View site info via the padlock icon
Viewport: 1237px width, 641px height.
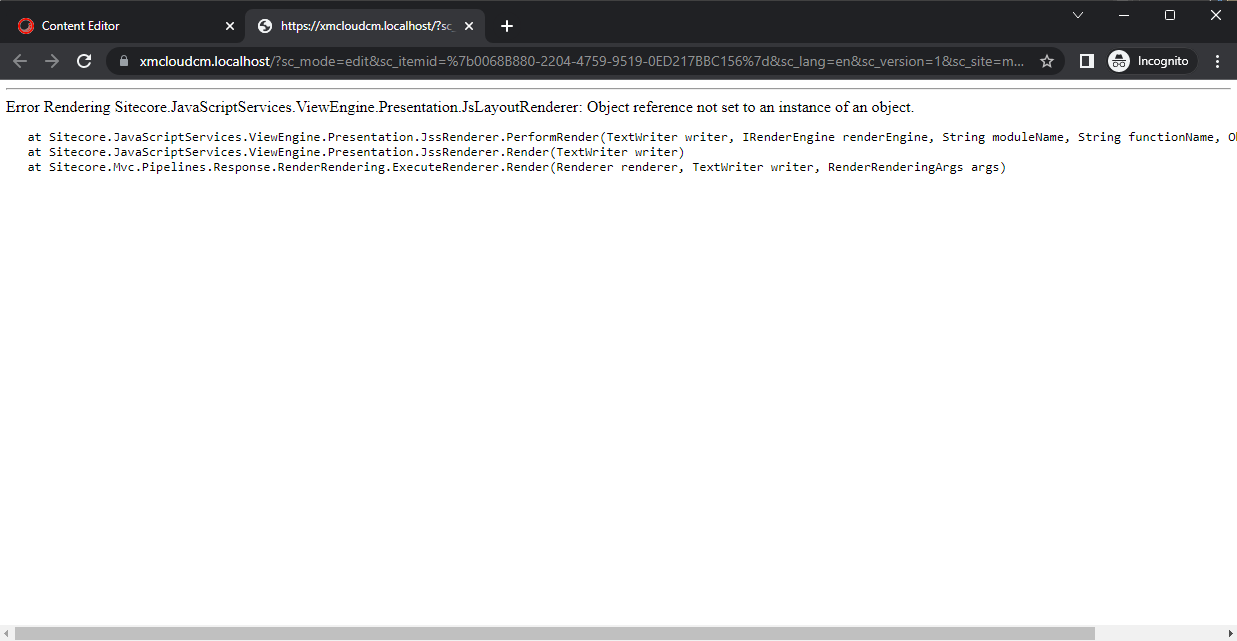tap(122, 61)
